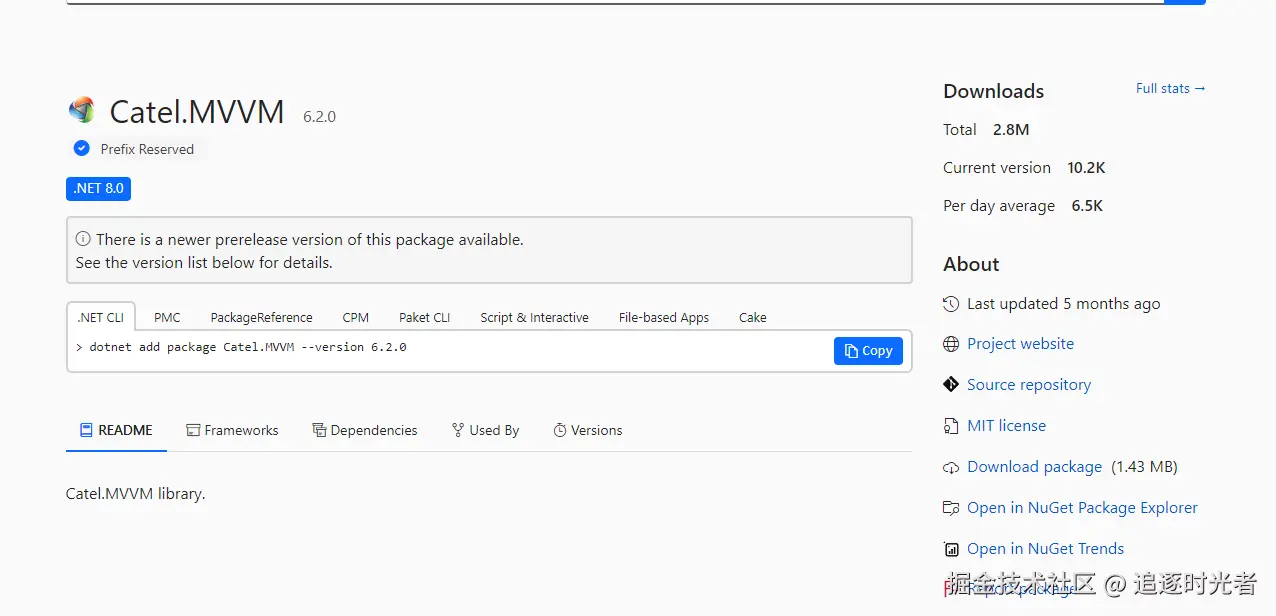Click Open in NuGet Trends link
1276x616 pixels.
(1045, 549)
